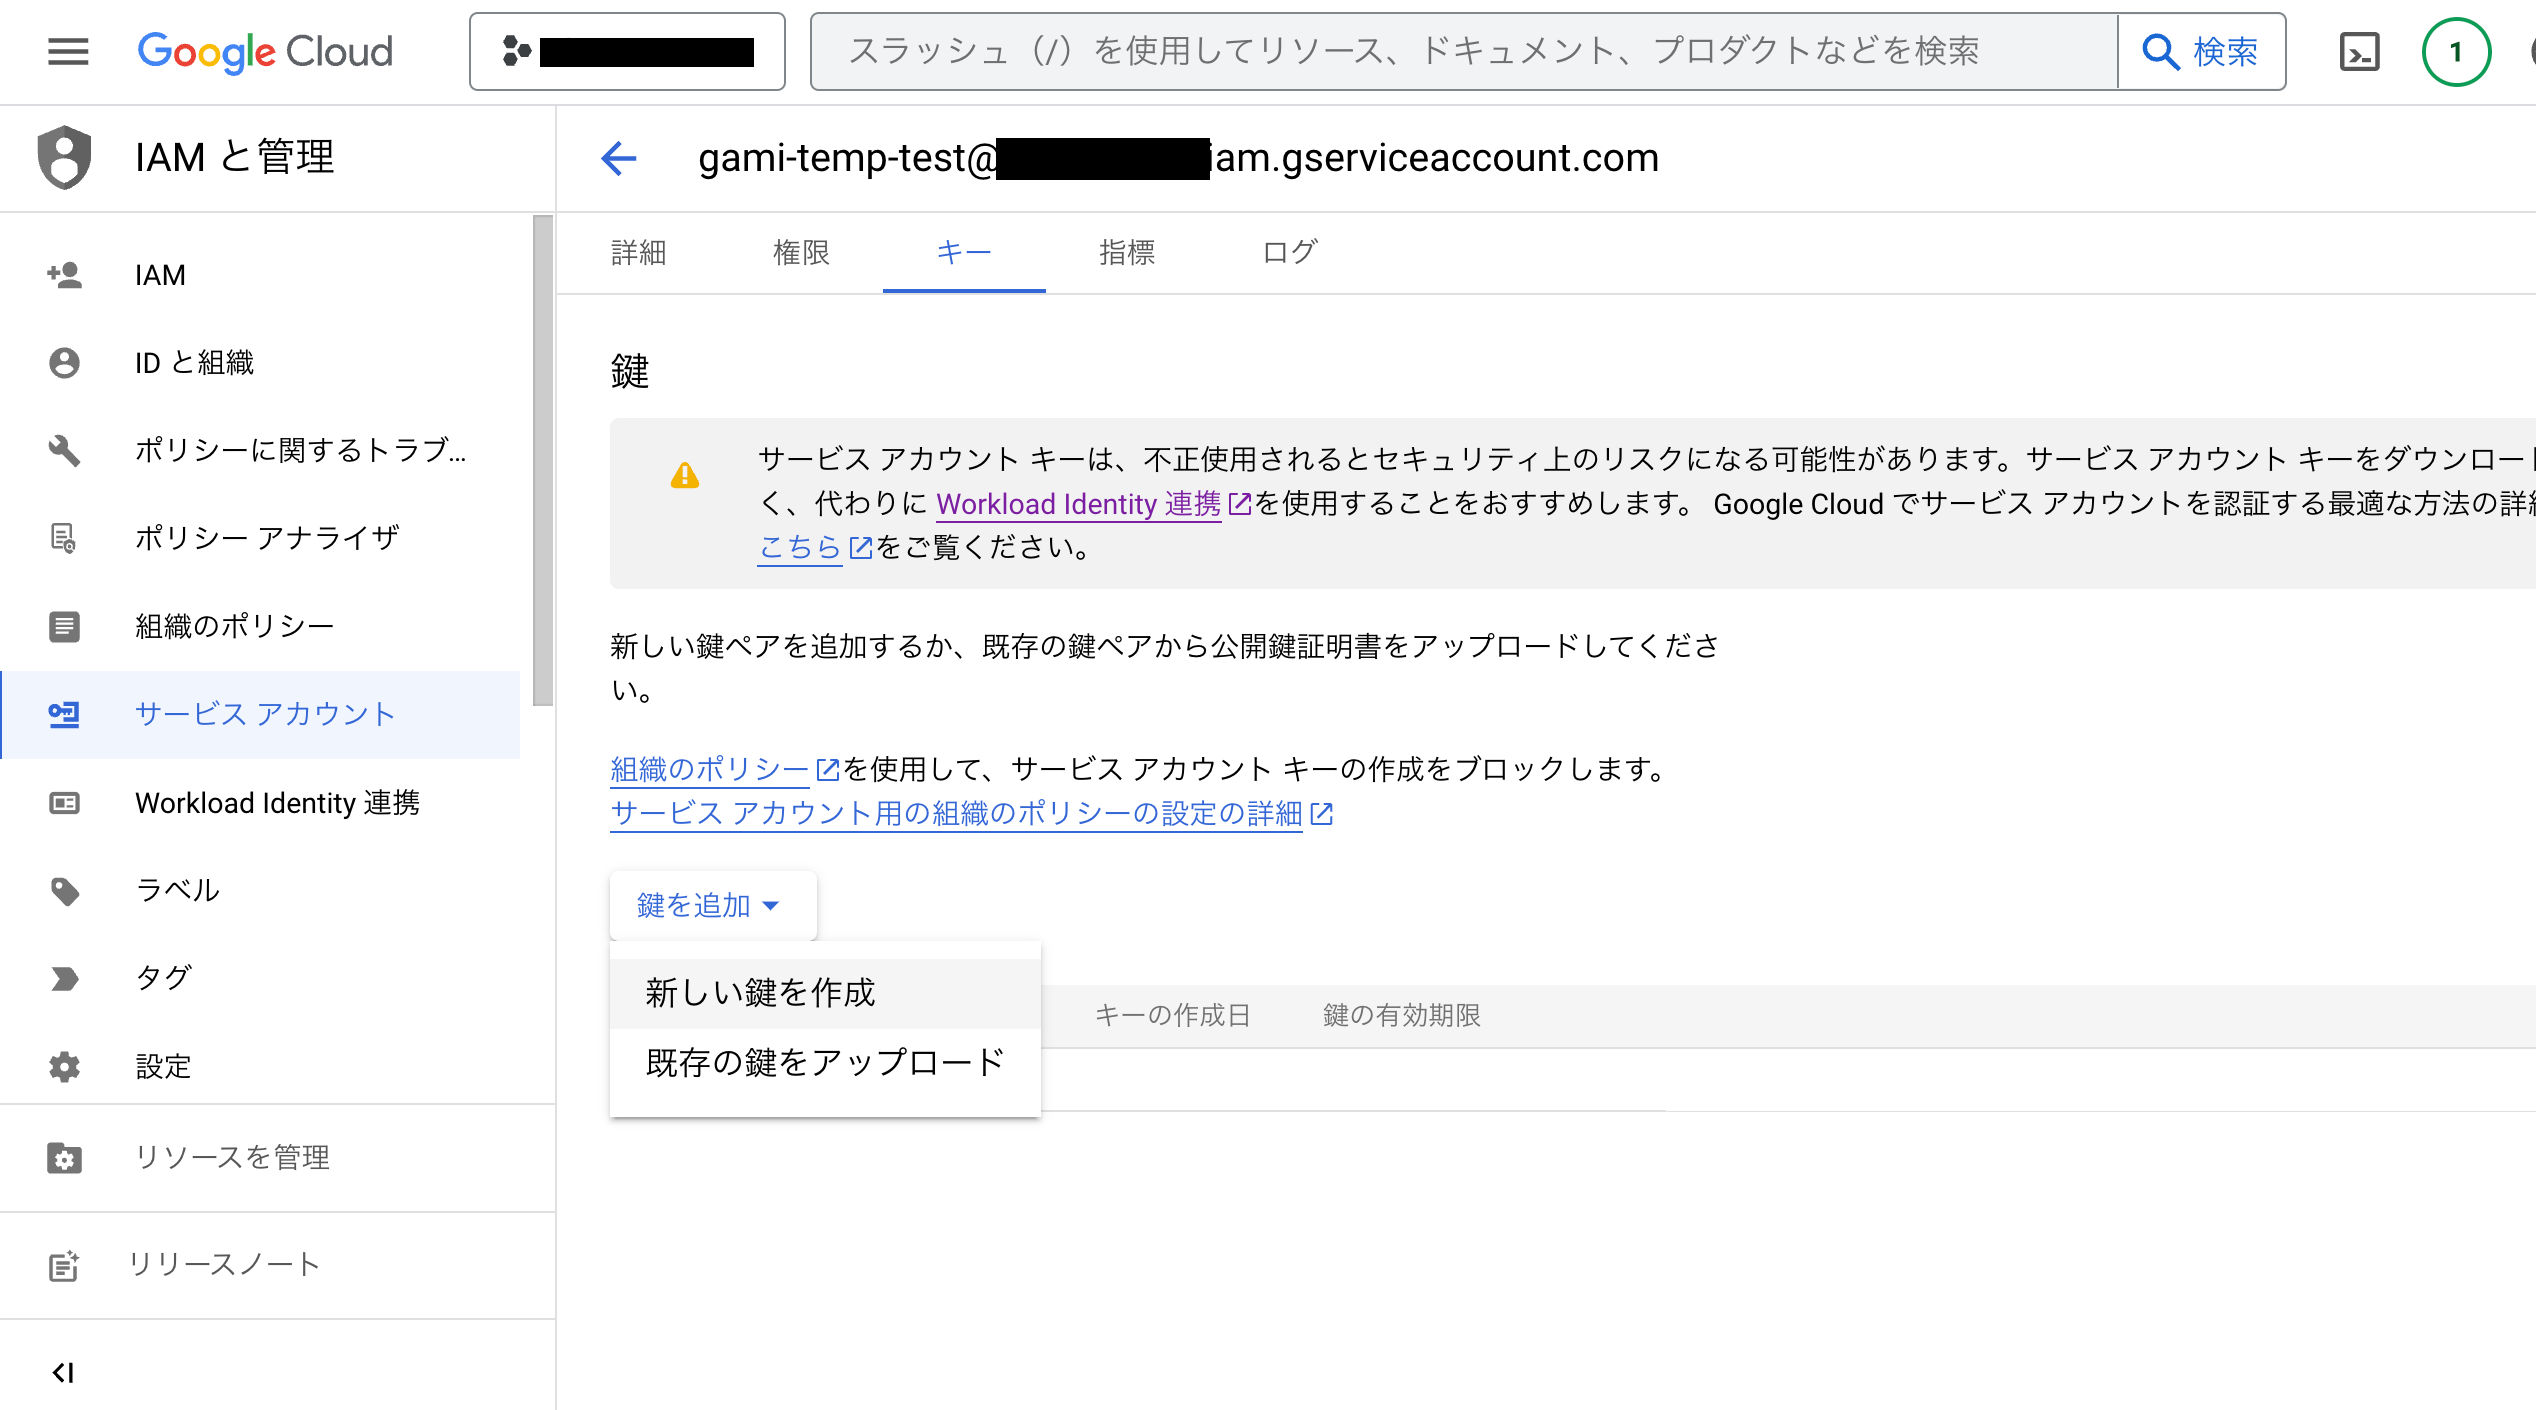
Task: Click the service account email title
Action: [x=1178, y=158]
